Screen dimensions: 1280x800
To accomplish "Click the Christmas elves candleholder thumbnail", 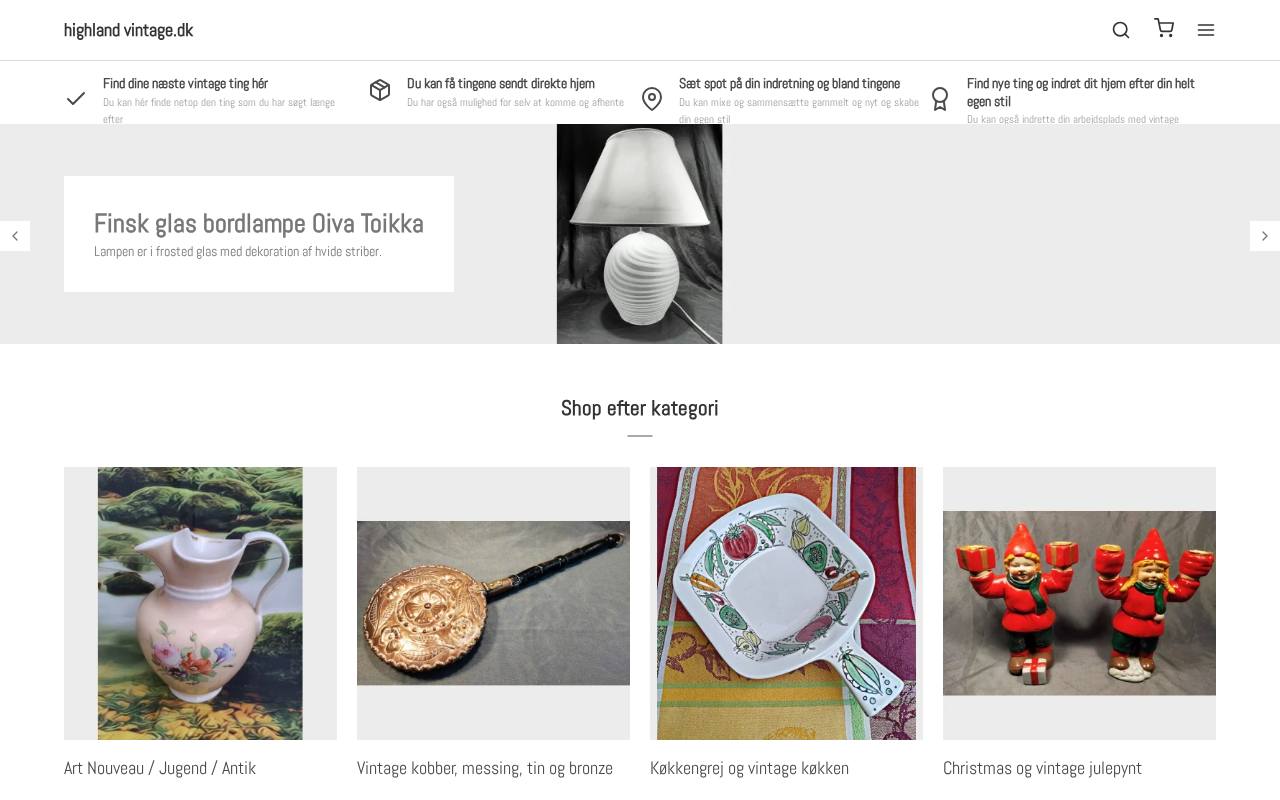I will click(x=1079, y=603).
